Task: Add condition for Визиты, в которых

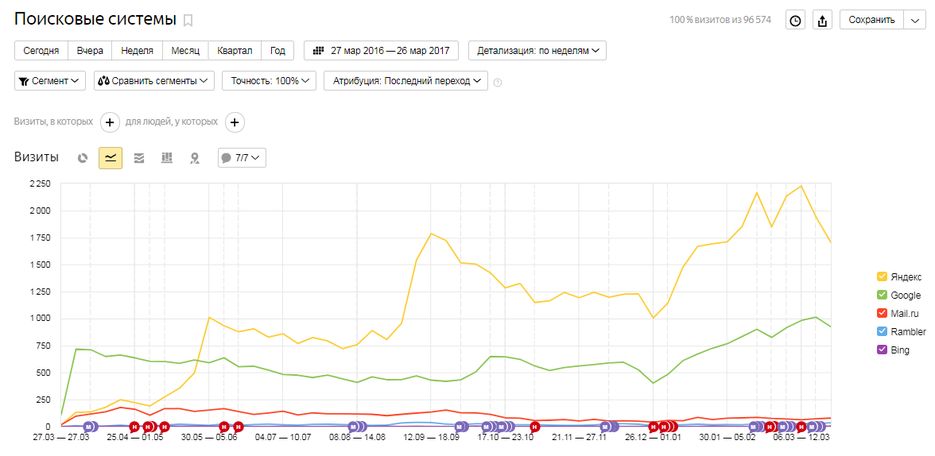Action: coord(110,122)
